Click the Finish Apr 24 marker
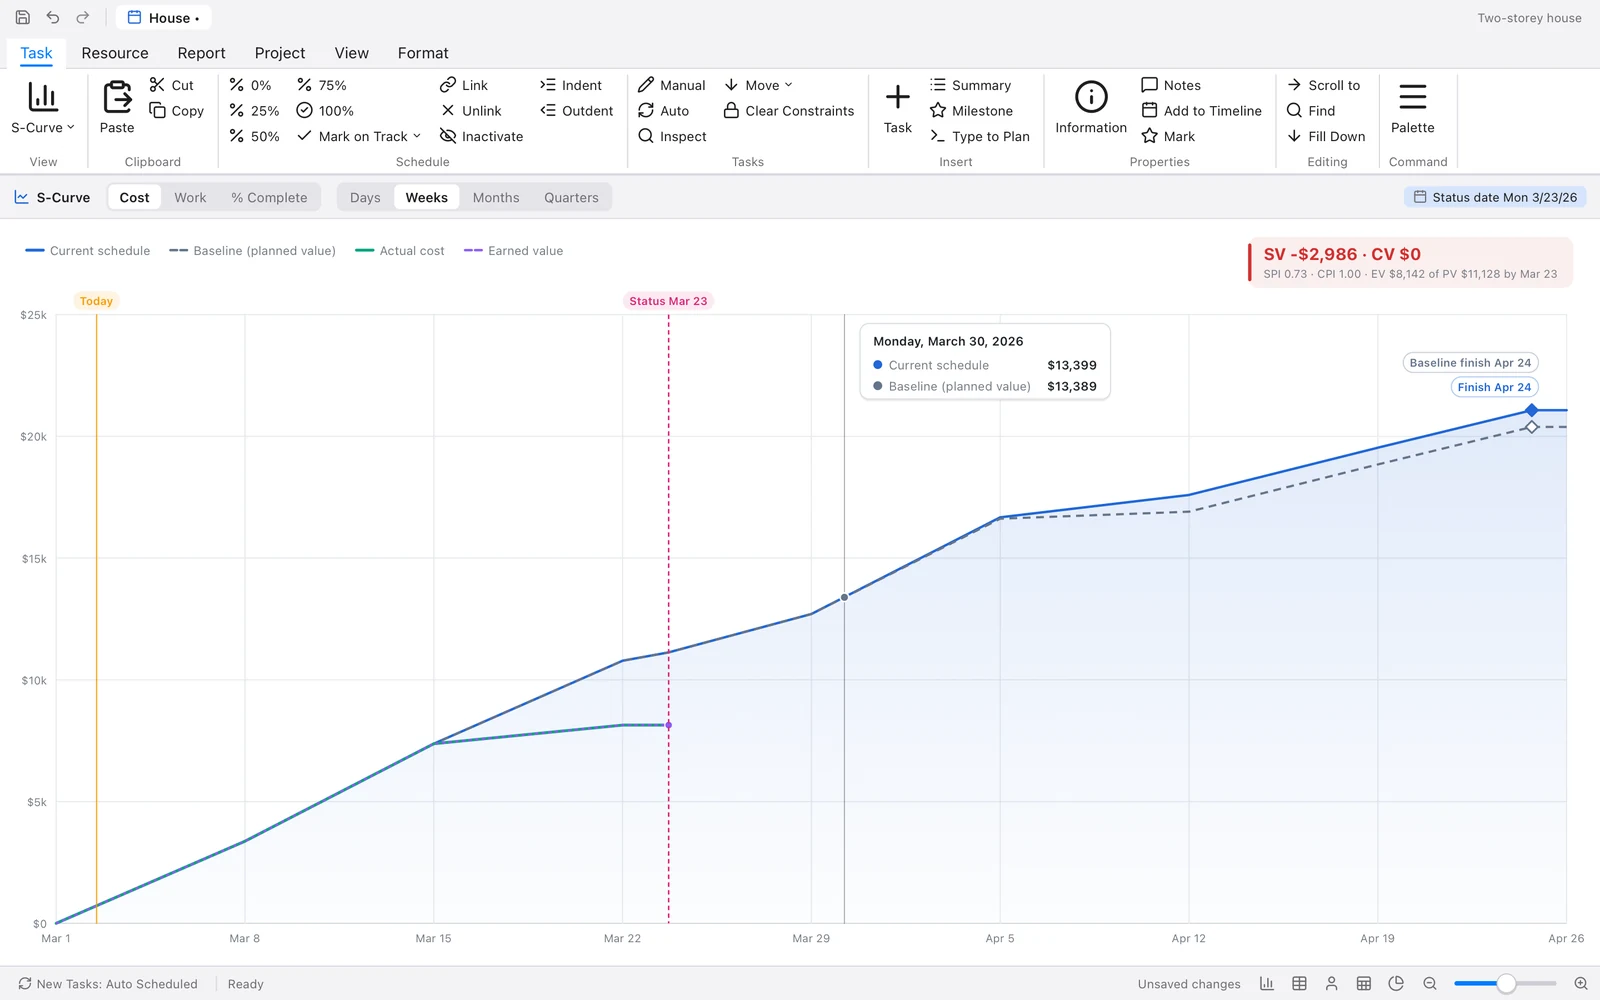The width and height of the screenshot is (1600, 1000). click(1494, 387)
